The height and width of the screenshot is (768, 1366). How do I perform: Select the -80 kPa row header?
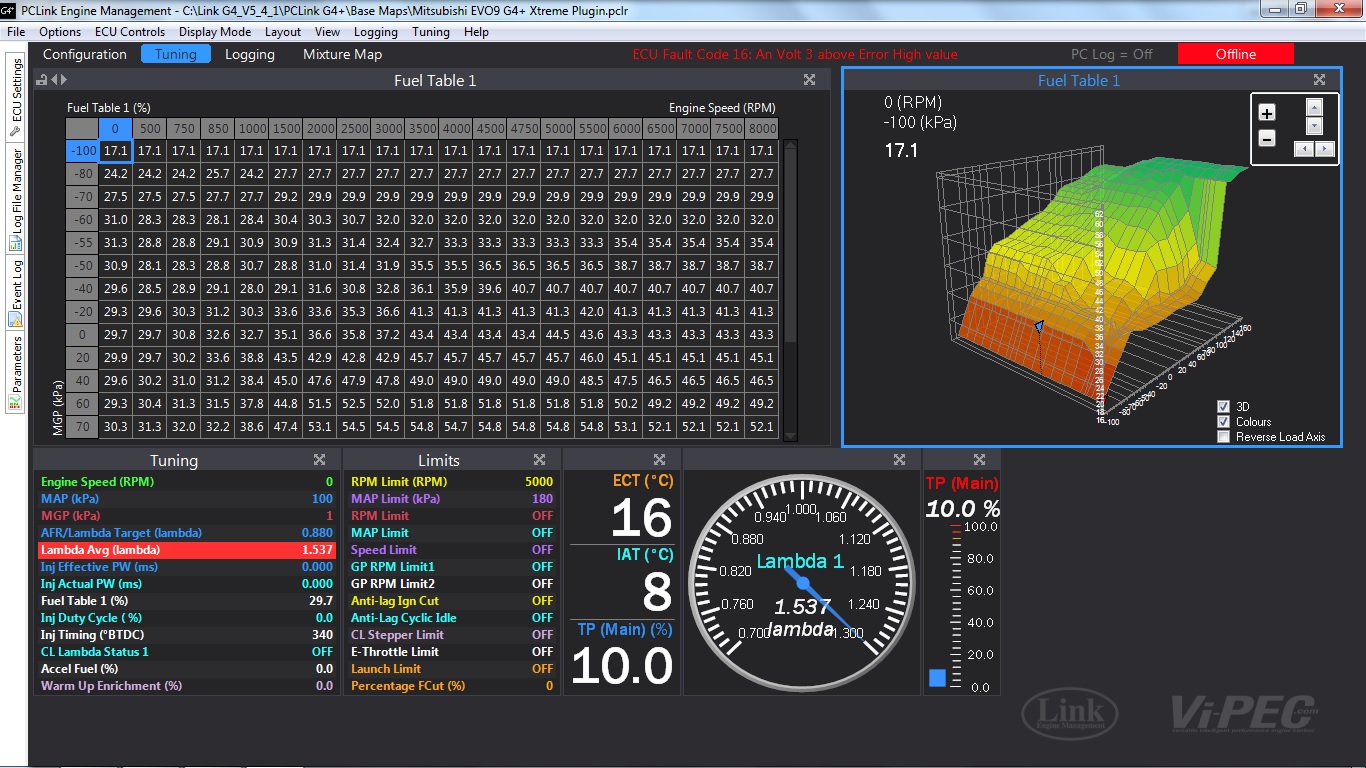82,173
